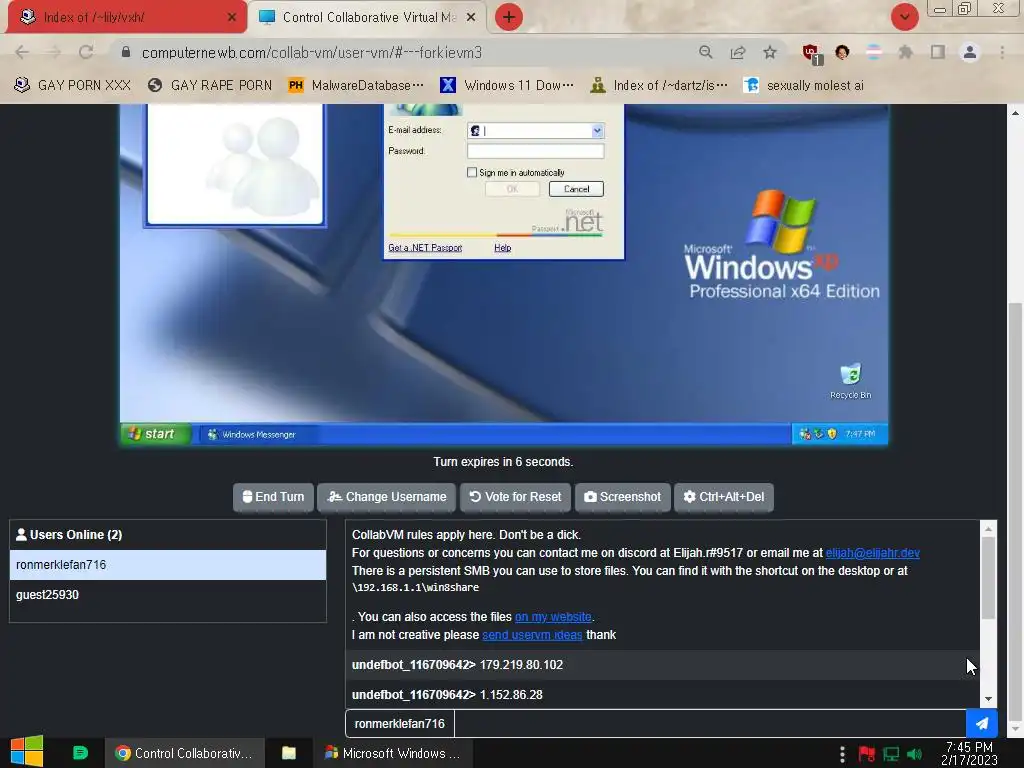The height and width of the screenshot is (768, 1024).
Task: Open the Chrome profile avatar
Action: [x=970, y=52]
